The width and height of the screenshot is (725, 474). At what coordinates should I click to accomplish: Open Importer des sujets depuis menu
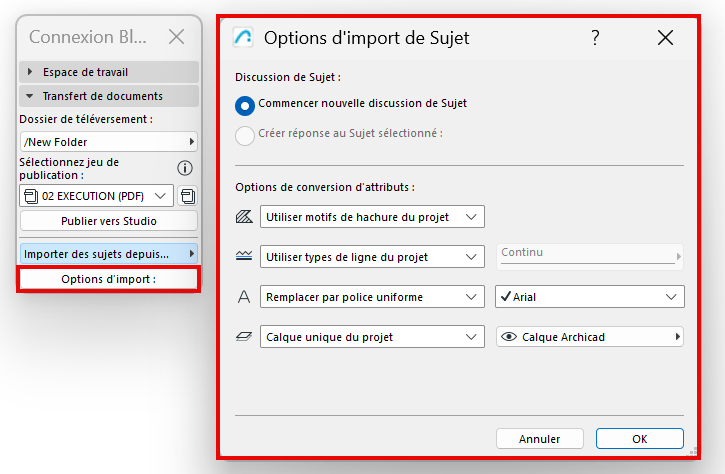coord(108,254)
